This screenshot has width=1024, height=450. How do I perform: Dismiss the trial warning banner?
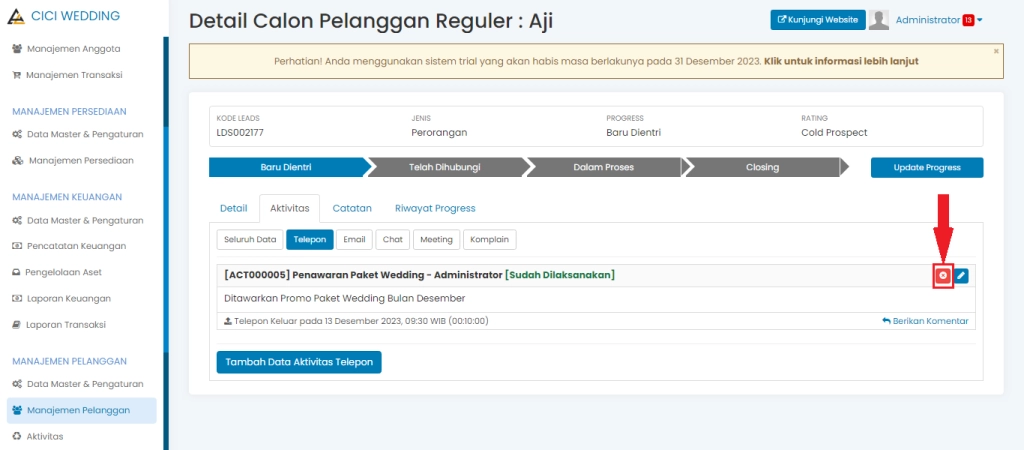pyautogui.click(x=996, y=50)
